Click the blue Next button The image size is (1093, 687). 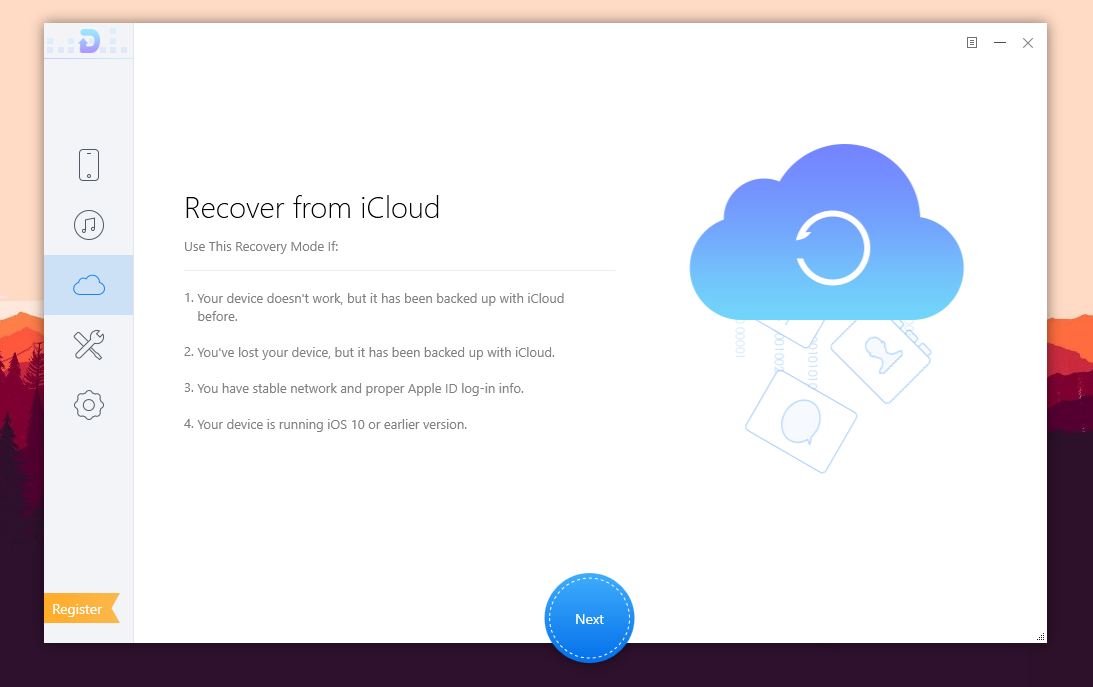(x=589, y=619)
